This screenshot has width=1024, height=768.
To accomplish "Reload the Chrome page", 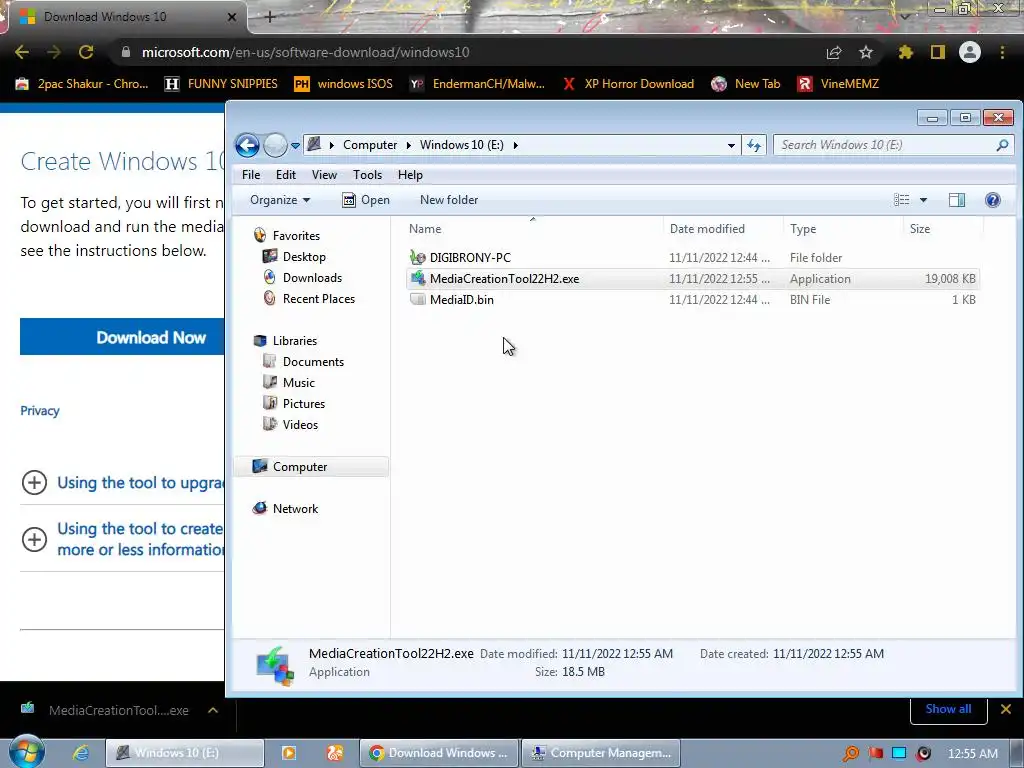I will (86, 52).
